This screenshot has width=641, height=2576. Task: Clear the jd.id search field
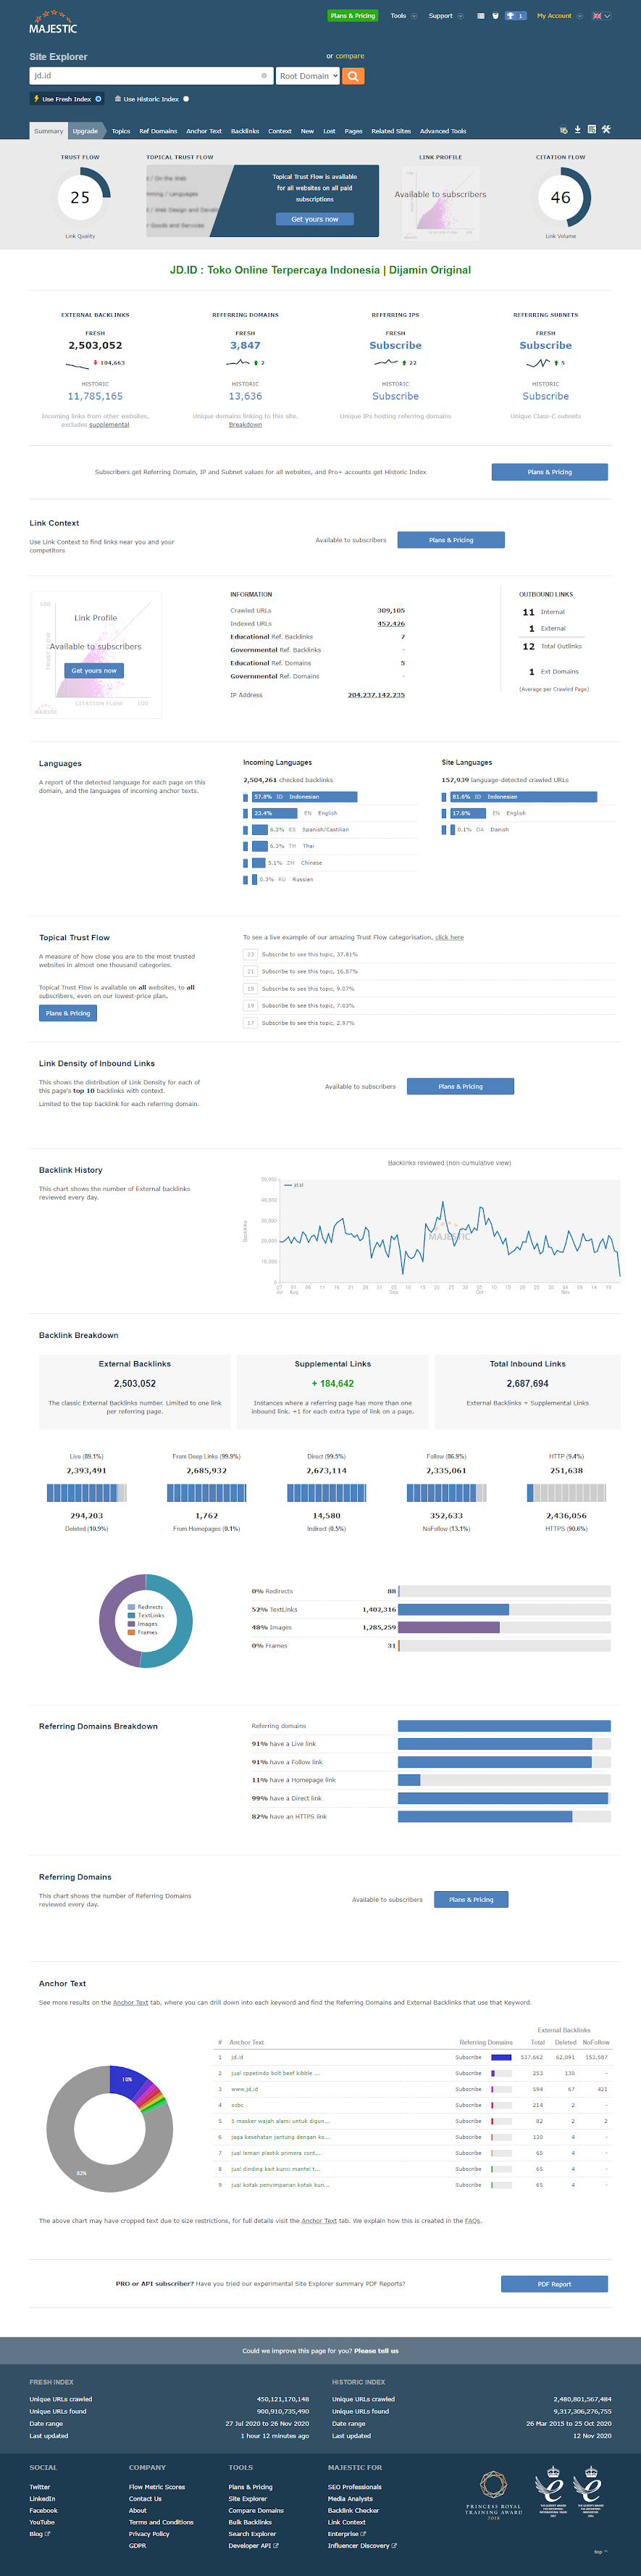[264, 76]
